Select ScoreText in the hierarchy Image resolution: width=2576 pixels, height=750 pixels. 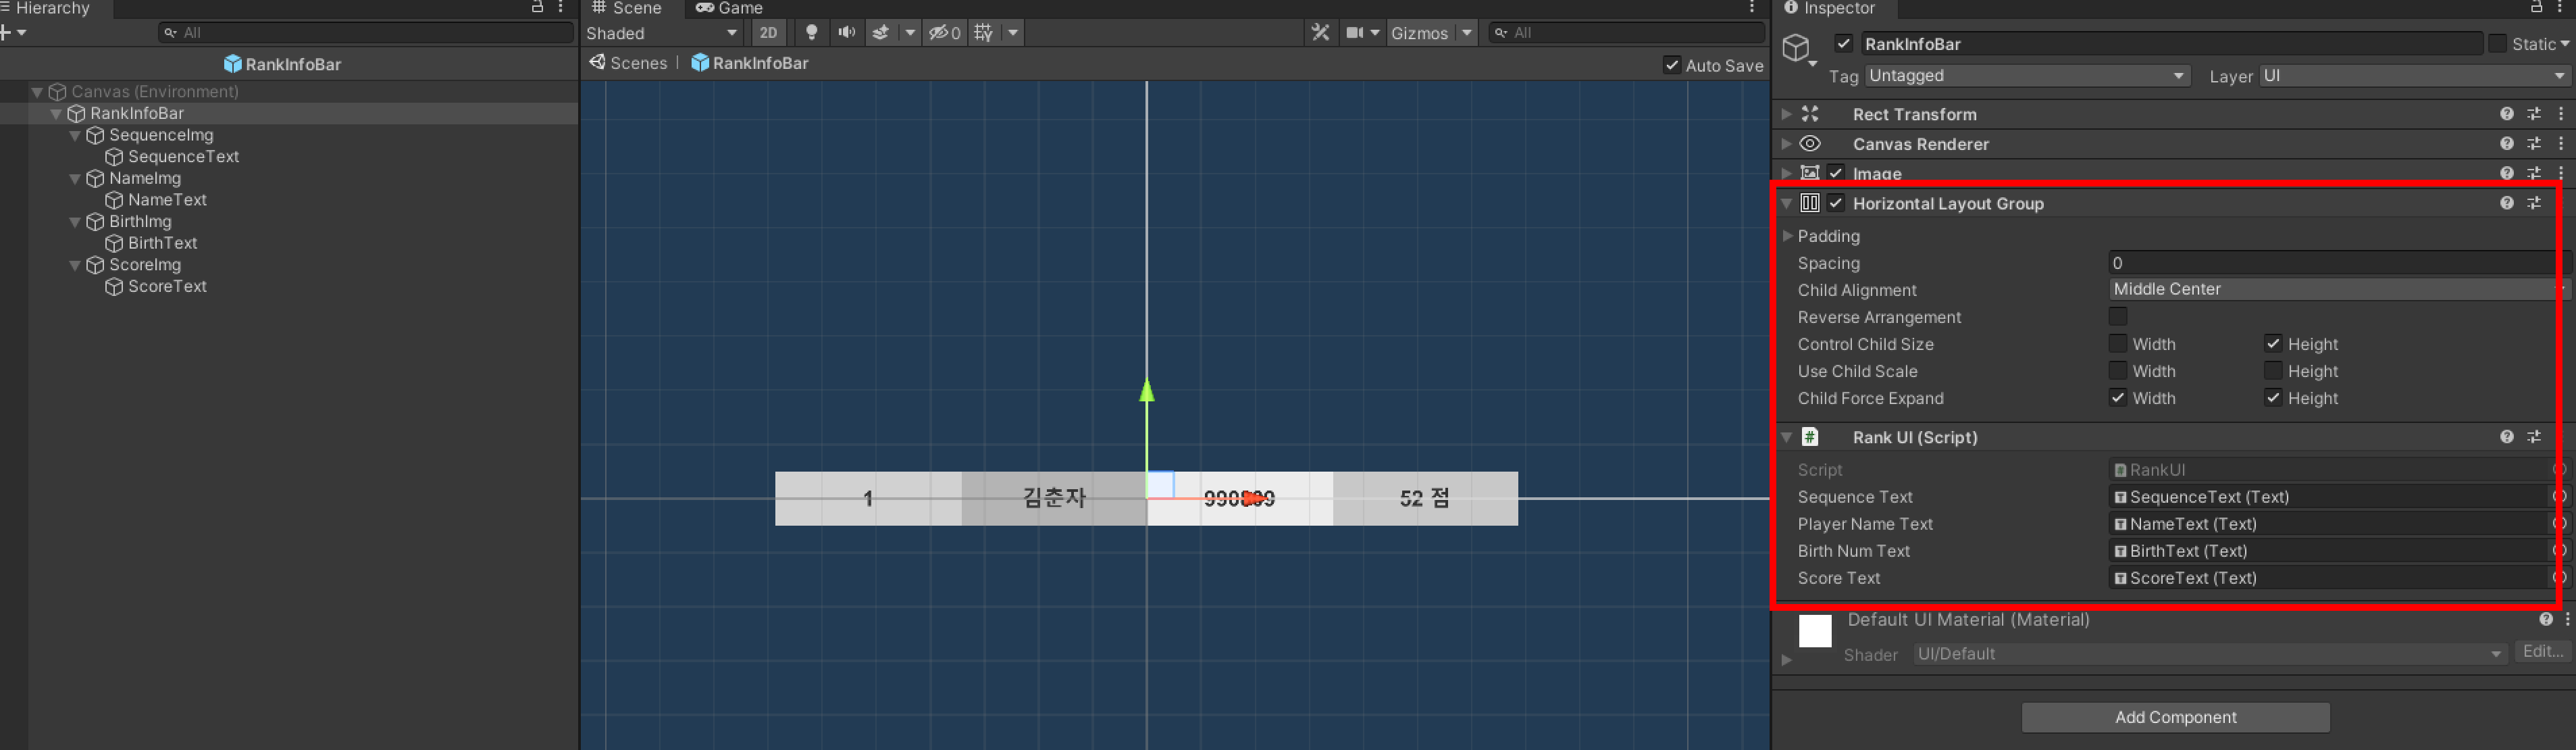(167, 287)
